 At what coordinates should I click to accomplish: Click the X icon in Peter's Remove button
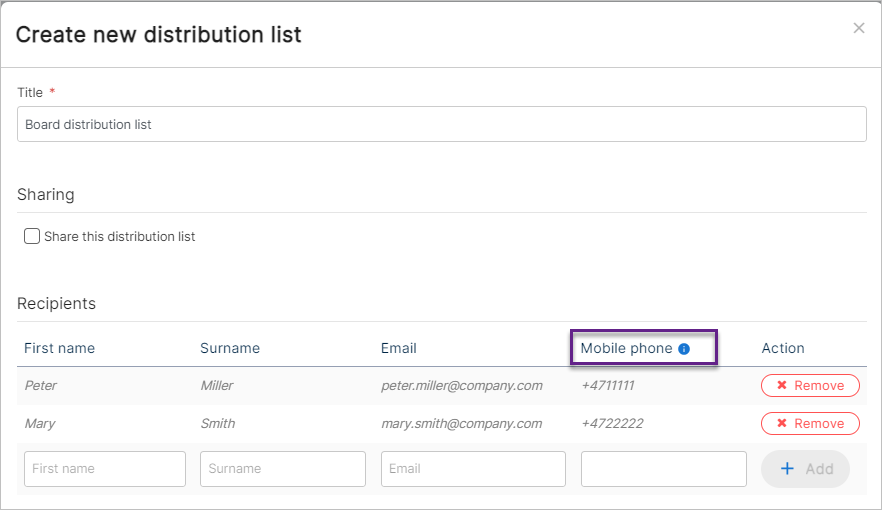pyautogui.click(x=782, y=385)
